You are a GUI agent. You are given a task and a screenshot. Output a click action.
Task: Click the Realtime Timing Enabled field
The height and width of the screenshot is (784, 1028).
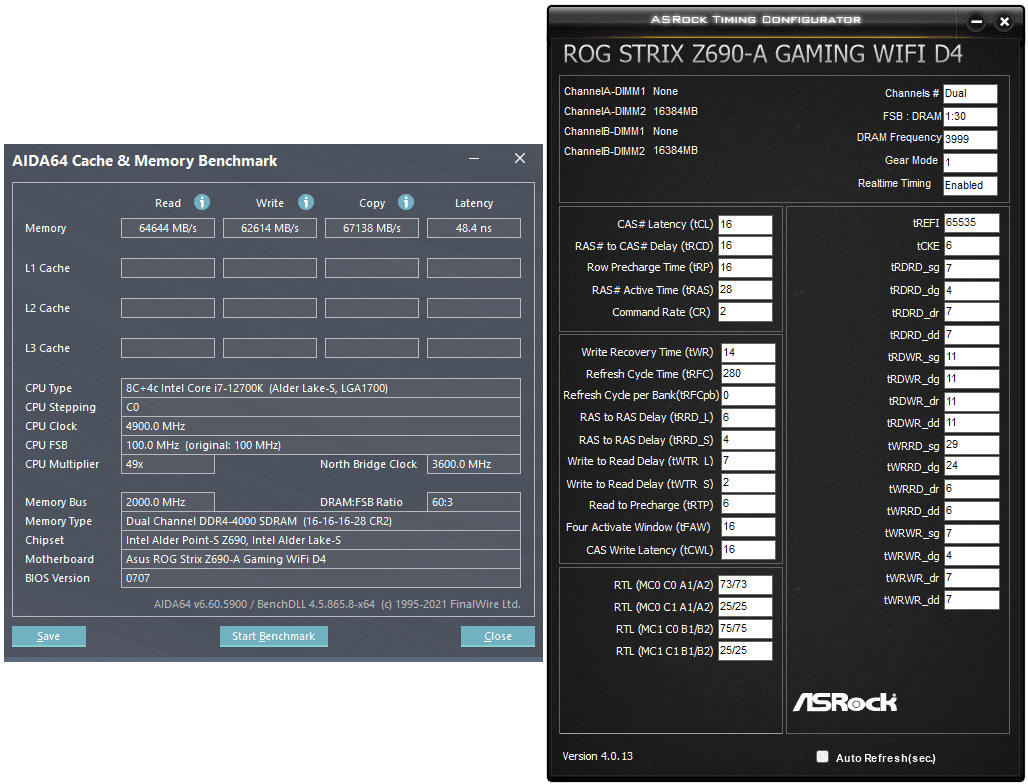970,186
